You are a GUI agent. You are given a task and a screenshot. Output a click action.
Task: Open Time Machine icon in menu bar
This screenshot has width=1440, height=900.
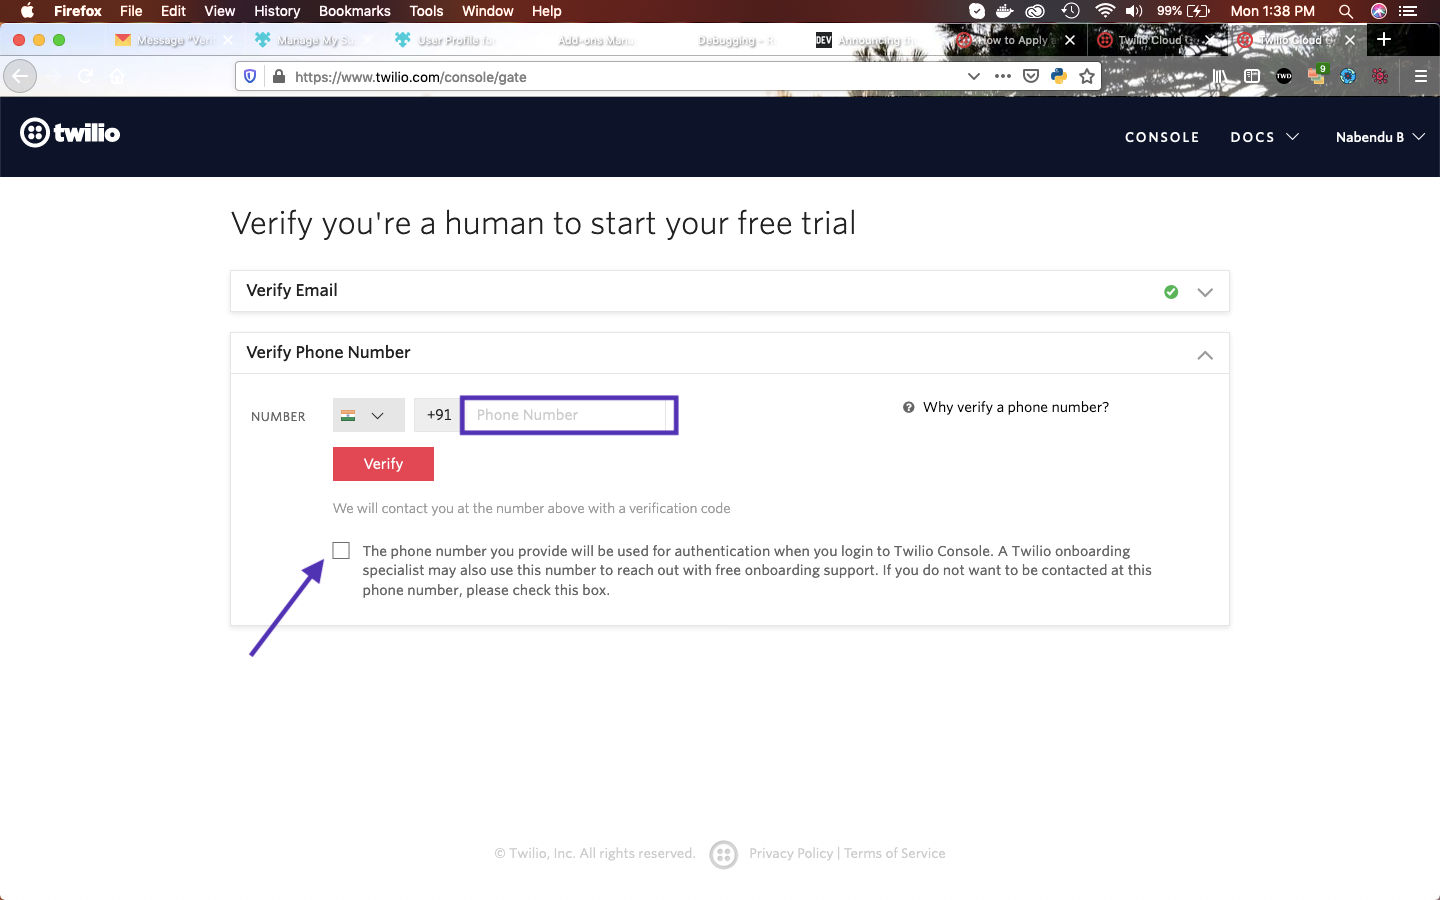(x=1070, y=11)
